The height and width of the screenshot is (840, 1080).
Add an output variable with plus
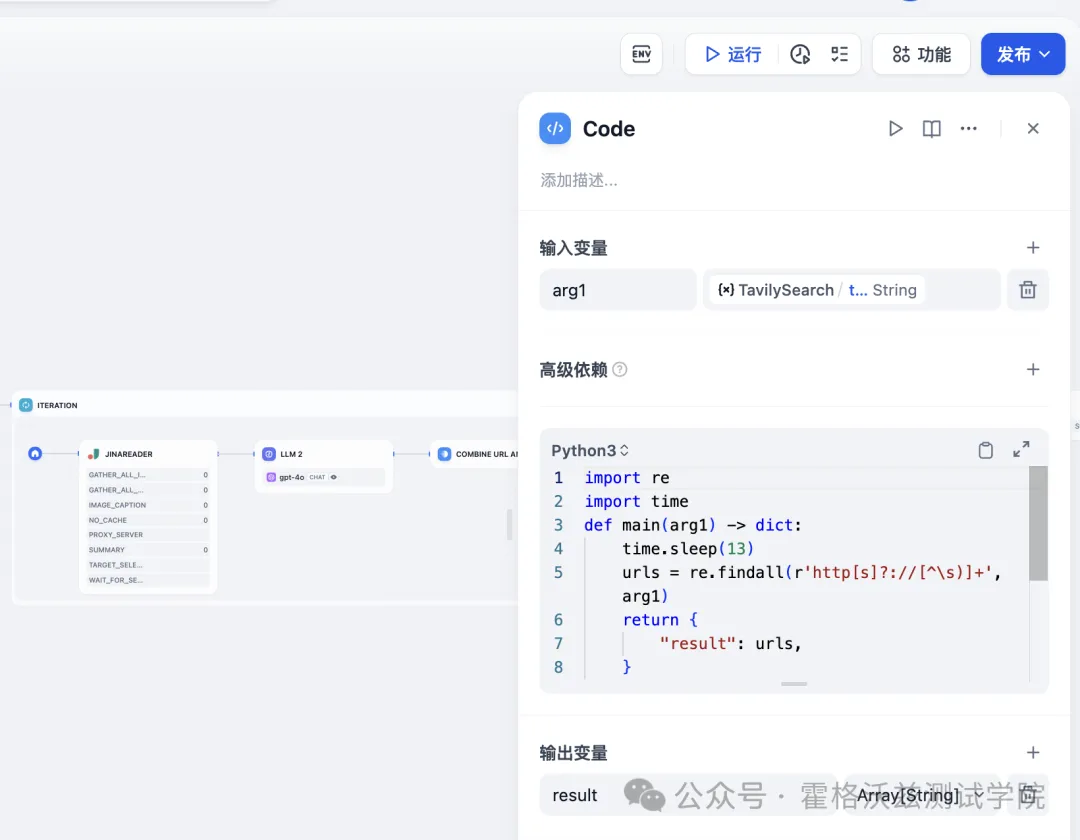1032,753
